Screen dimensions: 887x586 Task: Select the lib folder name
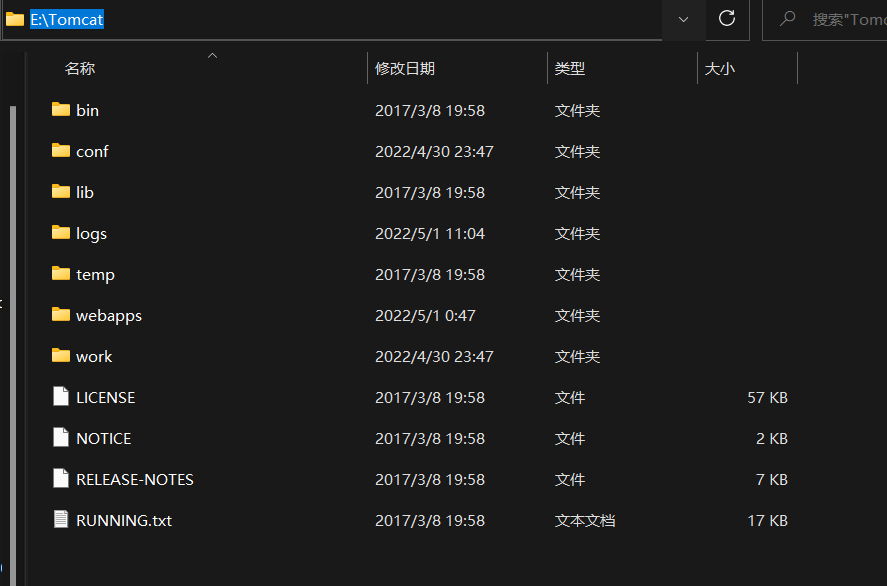[x=85, y=192]
